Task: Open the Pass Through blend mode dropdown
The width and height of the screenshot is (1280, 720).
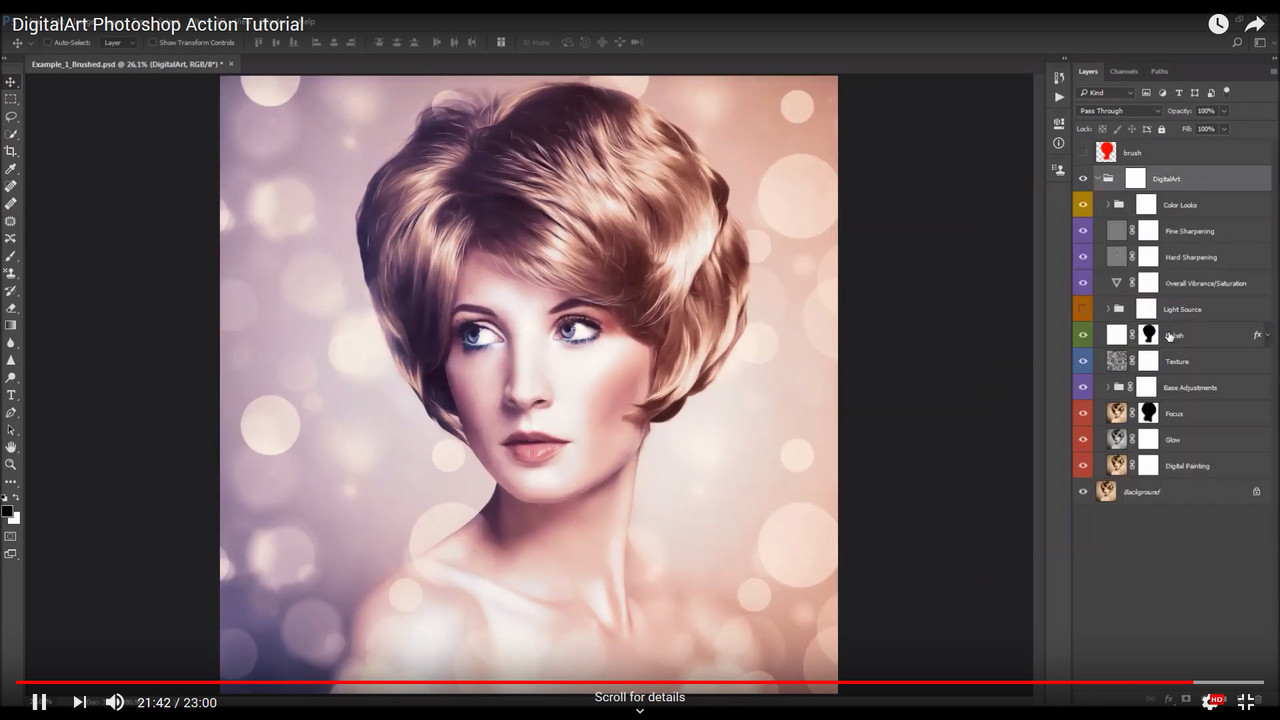Action: click(x=1119, y=111)
